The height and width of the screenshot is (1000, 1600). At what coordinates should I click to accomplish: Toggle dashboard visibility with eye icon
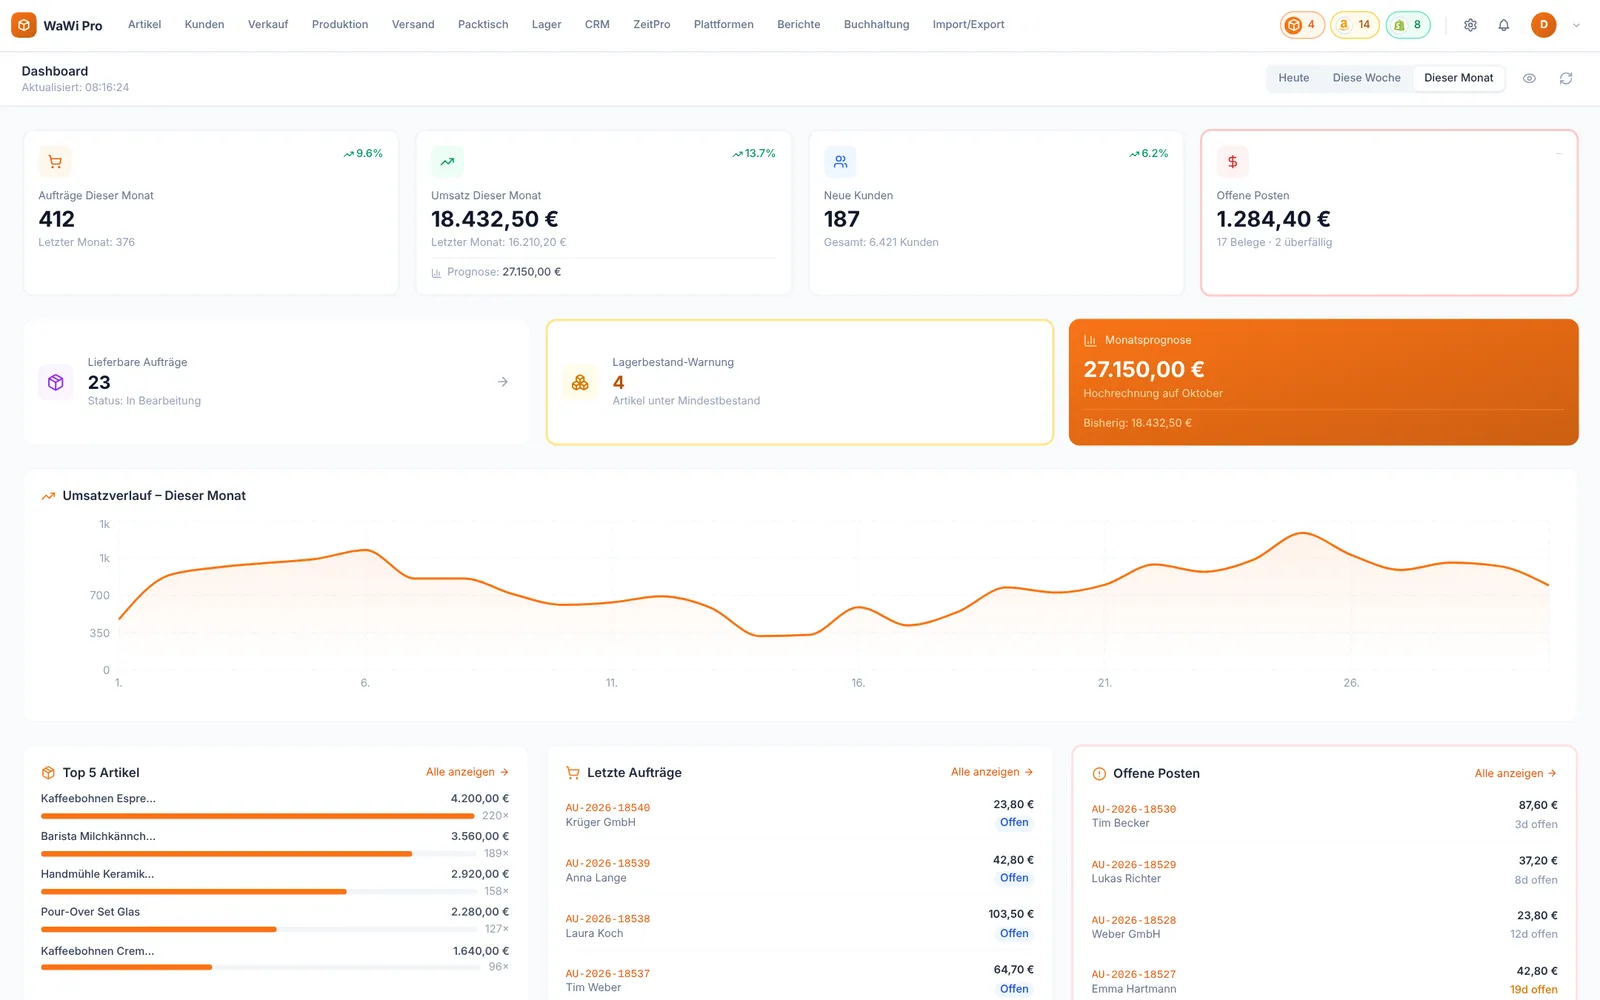1529,78
